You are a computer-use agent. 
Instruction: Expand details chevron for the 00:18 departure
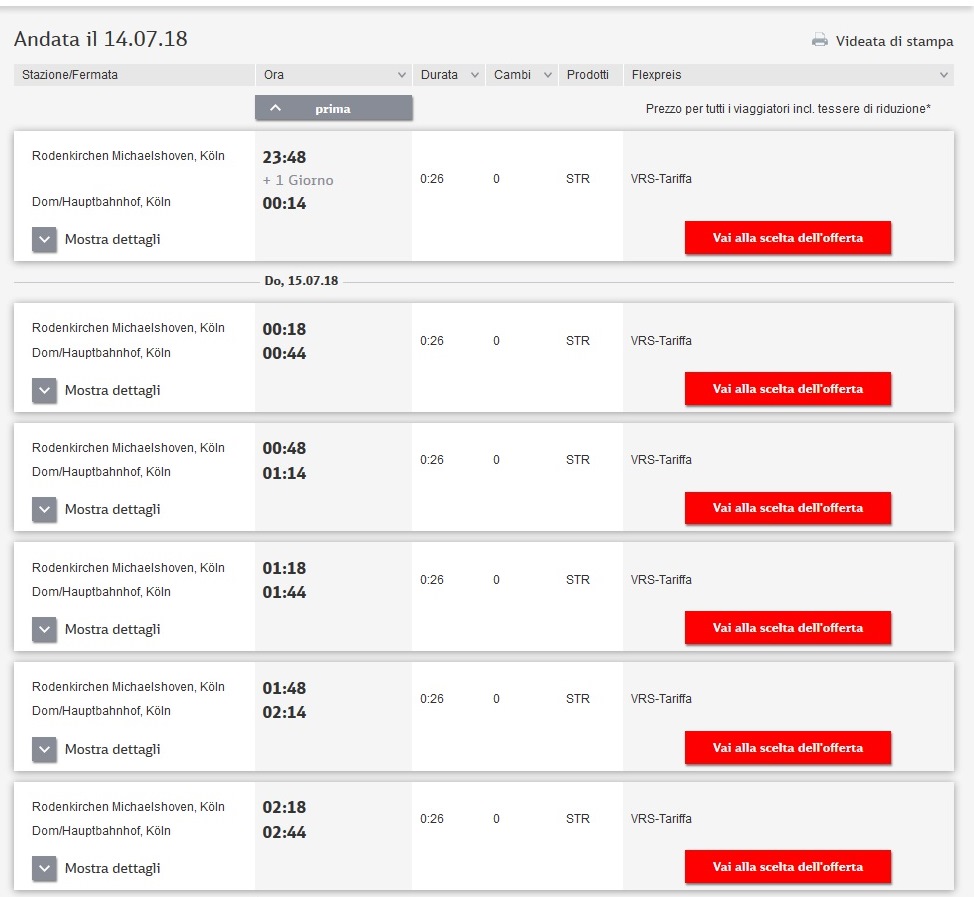[x=44, y=391]
